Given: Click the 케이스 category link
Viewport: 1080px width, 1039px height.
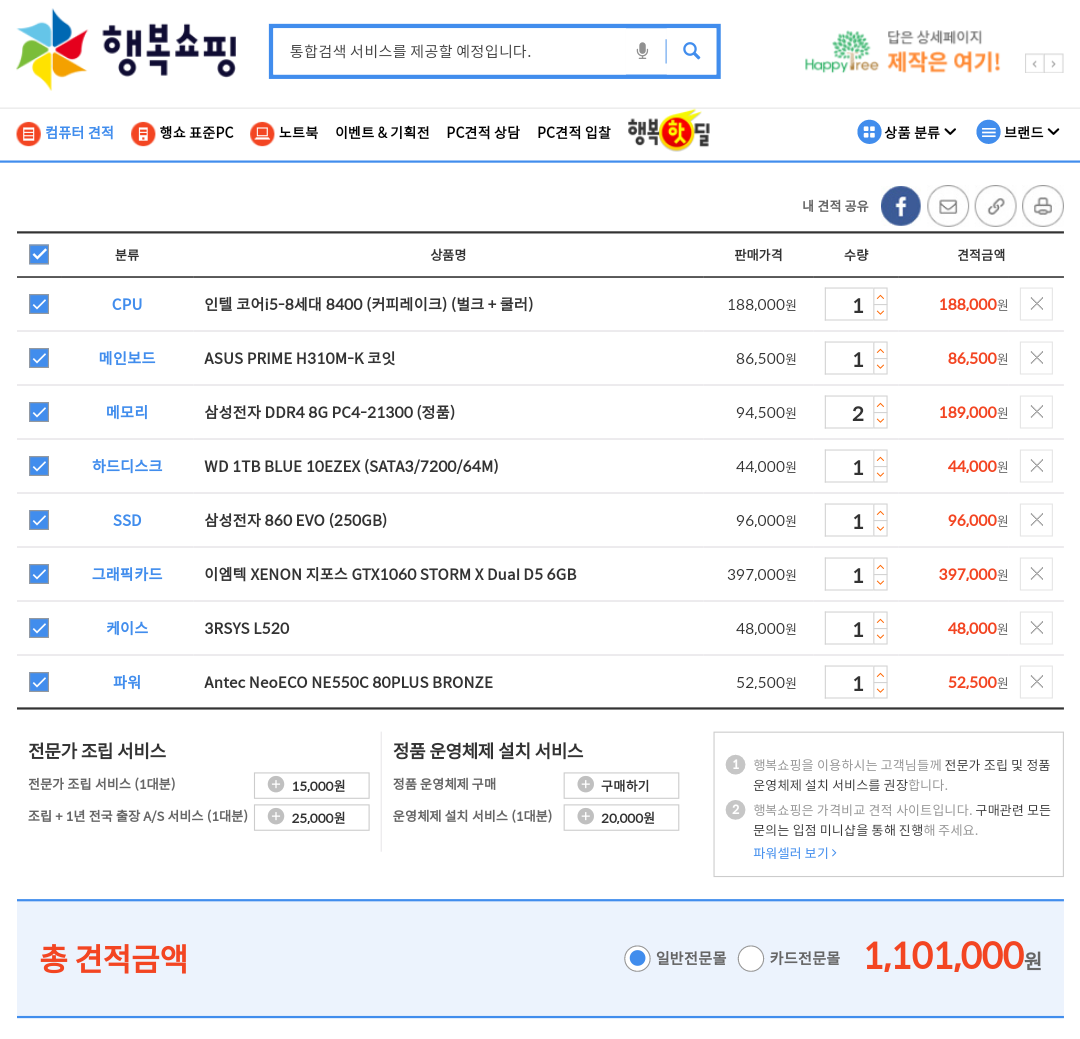Looking at the screenshot, I should point(127,628).
